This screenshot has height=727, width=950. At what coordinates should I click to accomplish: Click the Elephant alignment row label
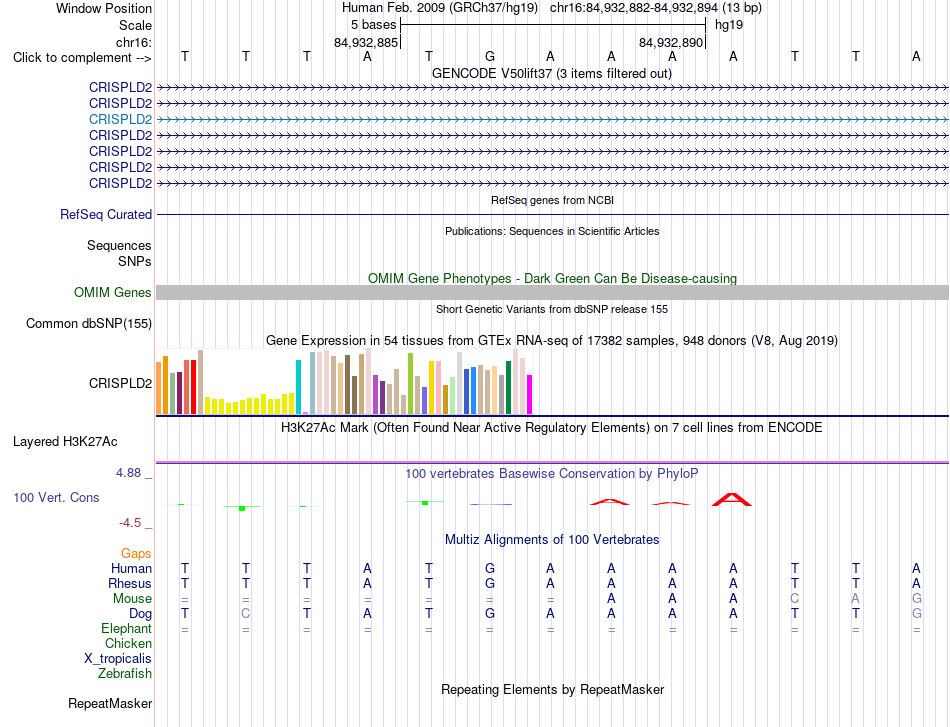tap(126, 628)
